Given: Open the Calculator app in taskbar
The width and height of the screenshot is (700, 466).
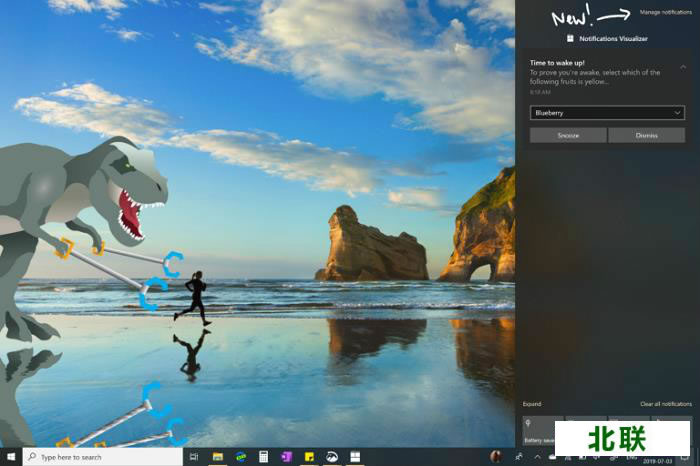Looking at the screenshot, I should pyautogui.click(x=264, y=457).
